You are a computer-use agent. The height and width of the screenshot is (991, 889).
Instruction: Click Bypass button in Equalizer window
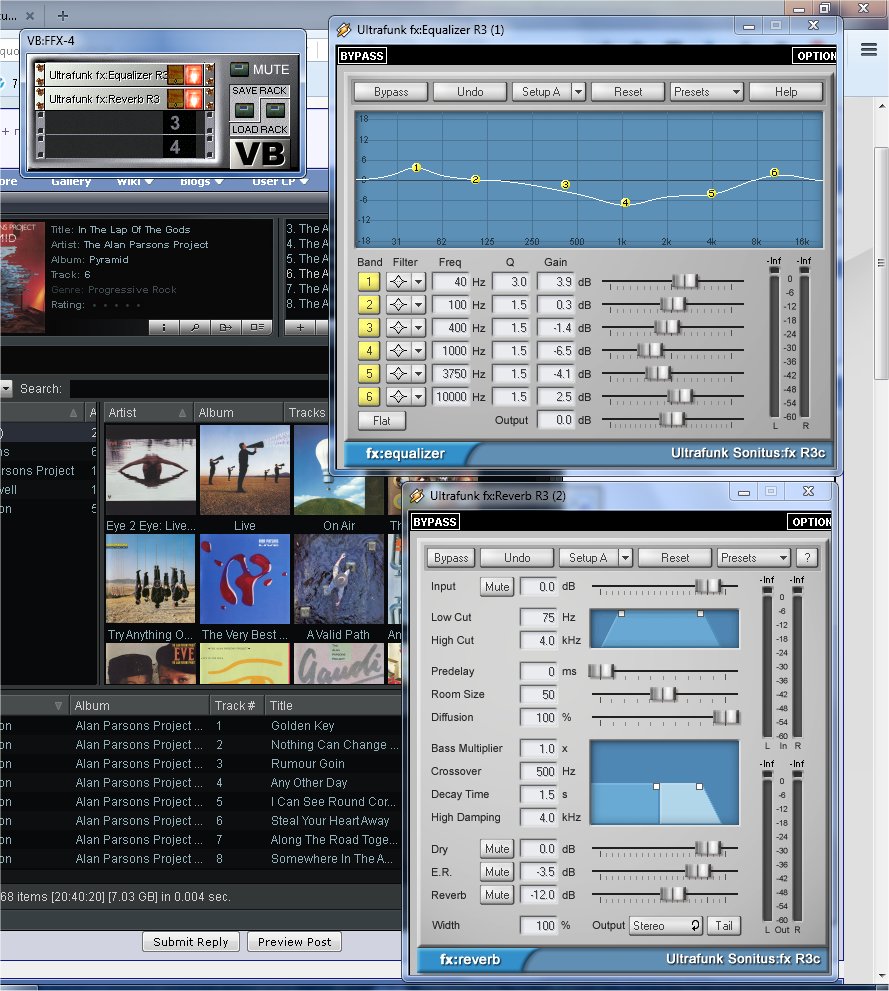[390, 92]
